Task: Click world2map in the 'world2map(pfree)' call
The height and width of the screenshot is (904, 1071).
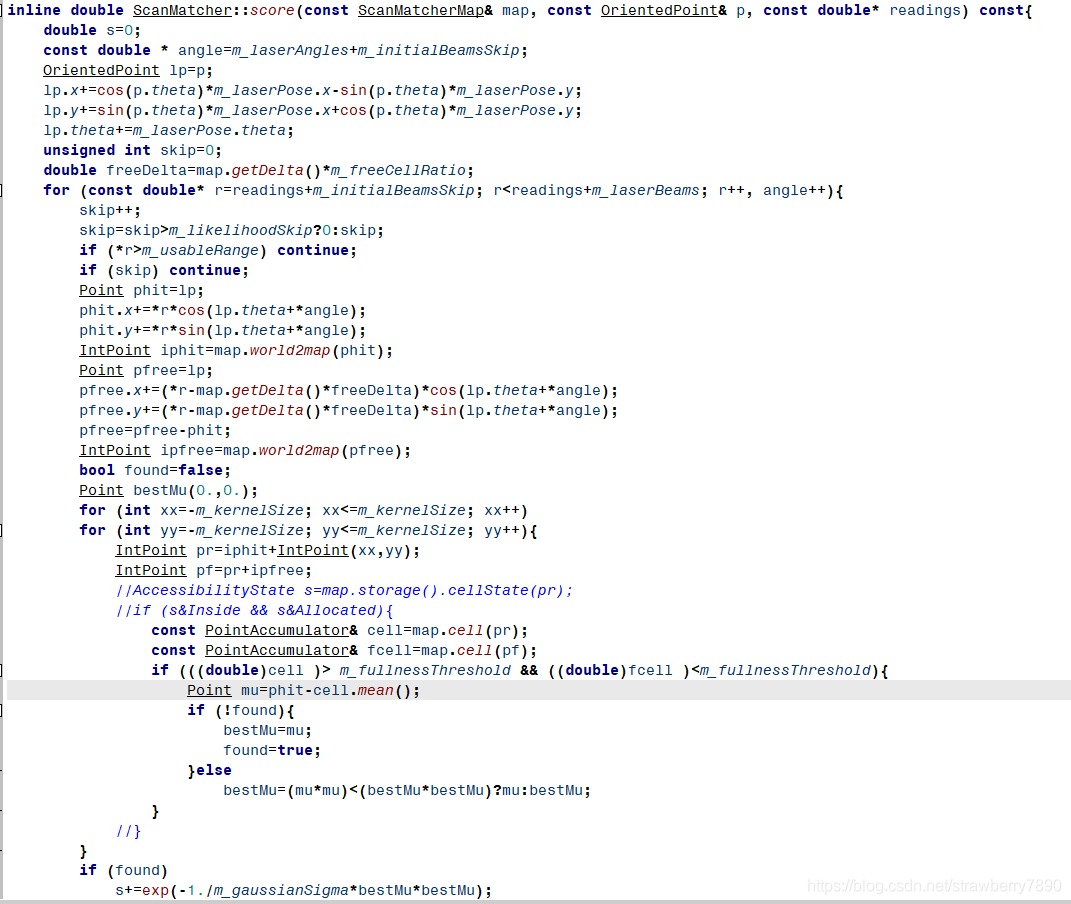Action: [298, 451]
